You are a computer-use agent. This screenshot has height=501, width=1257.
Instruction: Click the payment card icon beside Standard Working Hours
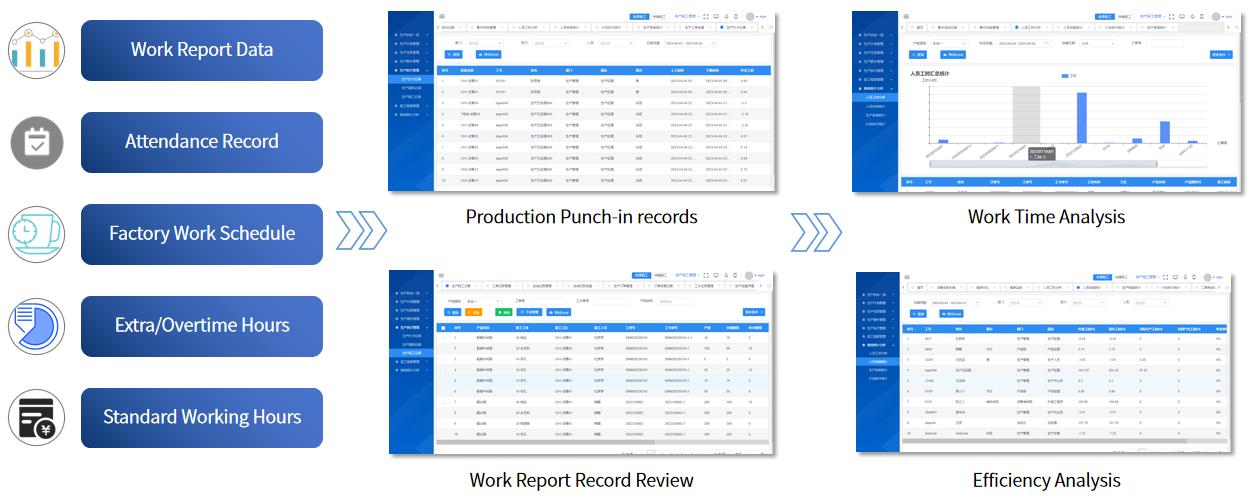[x=37, y=418]
